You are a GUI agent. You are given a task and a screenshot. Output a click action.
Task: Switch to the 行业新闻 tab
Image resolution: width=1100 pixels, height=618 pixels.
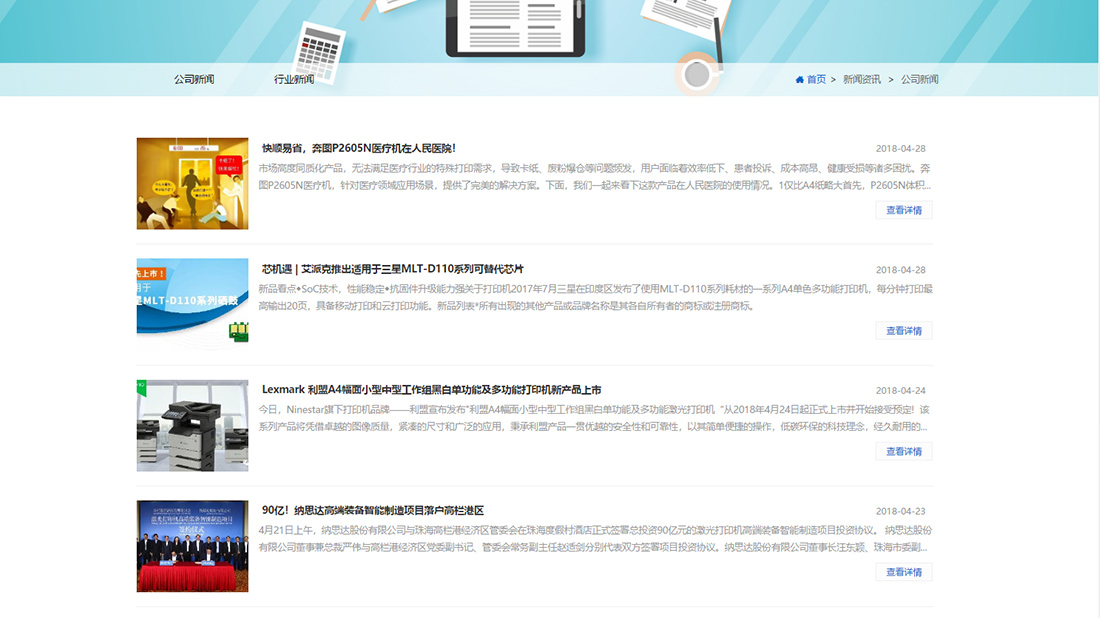(x=294, y=79)
